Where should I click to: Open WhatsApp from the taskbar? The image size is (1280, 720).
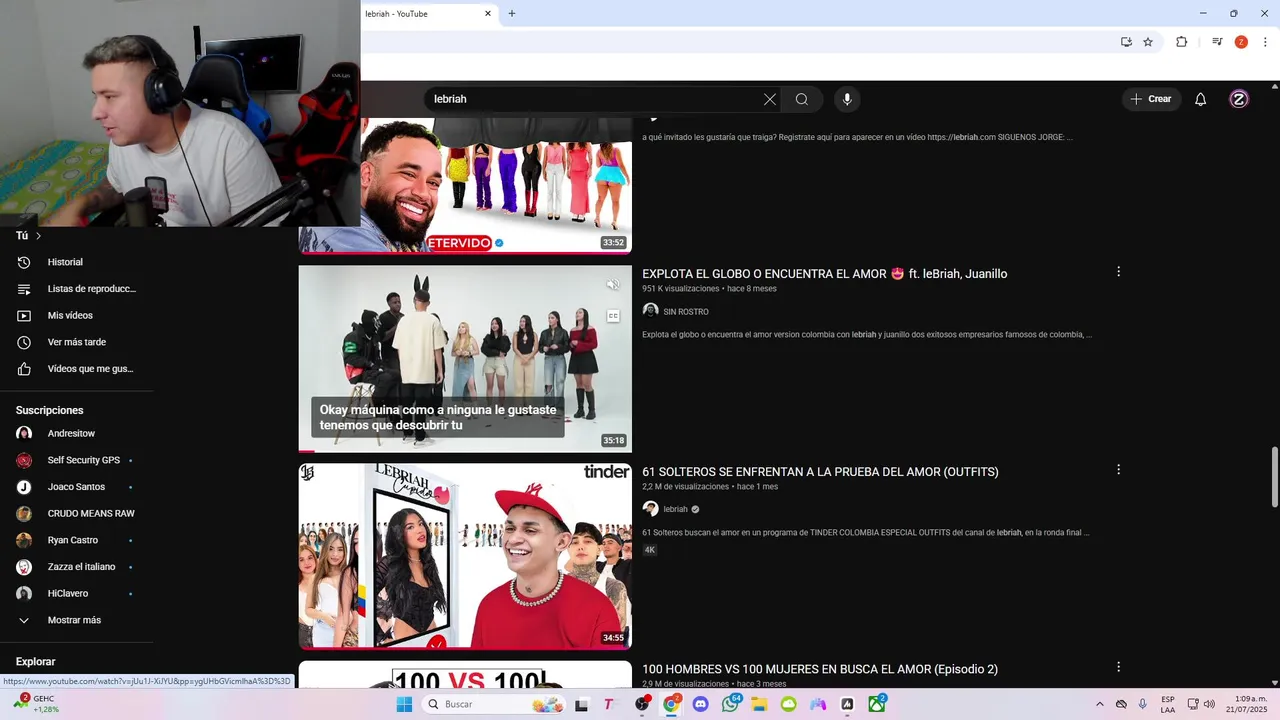pos(730,704)
